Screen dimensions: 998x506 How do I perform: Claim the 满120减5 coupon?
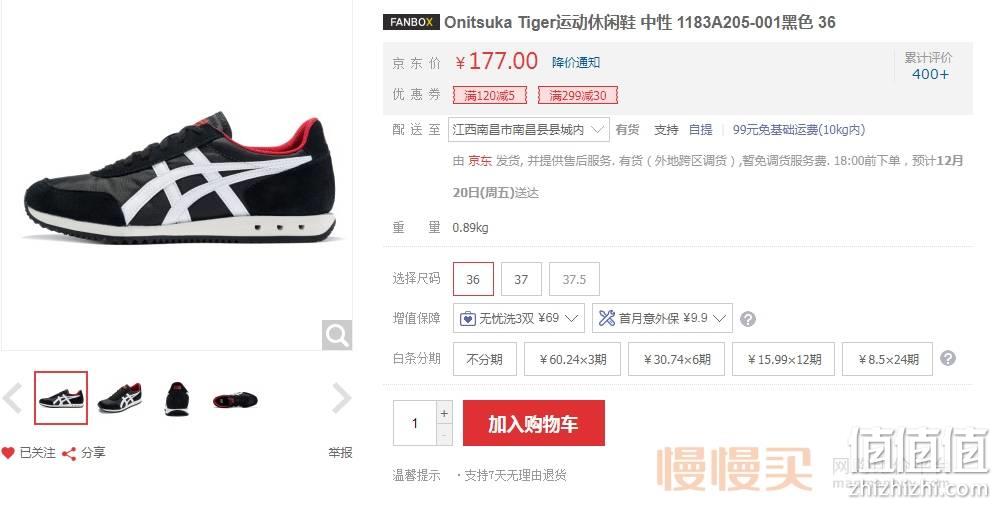click(489, 95)
